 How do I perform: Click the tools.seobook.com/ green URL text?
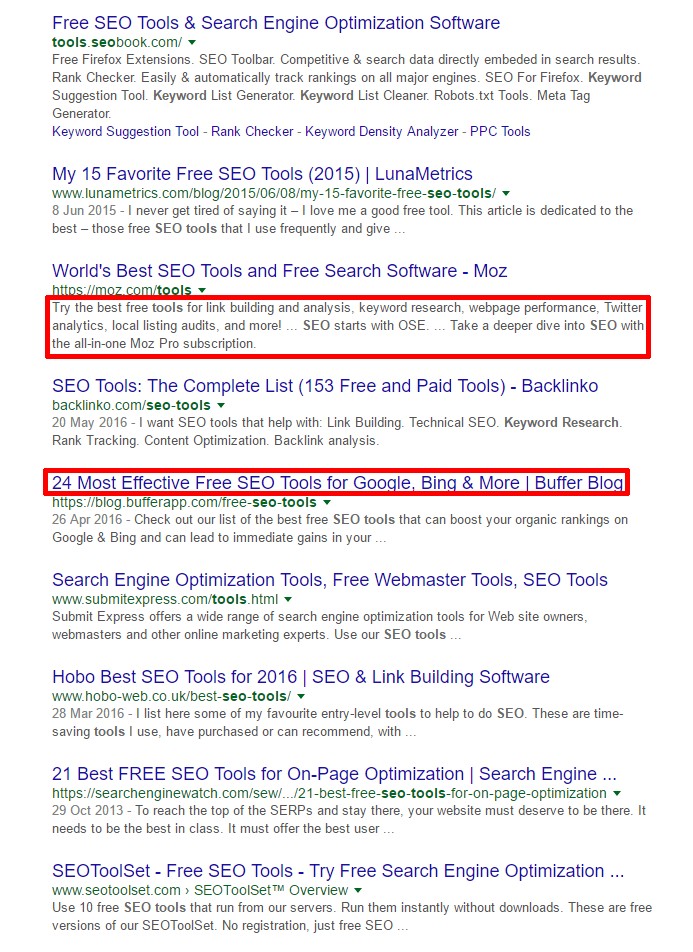(x=117, y=42)
